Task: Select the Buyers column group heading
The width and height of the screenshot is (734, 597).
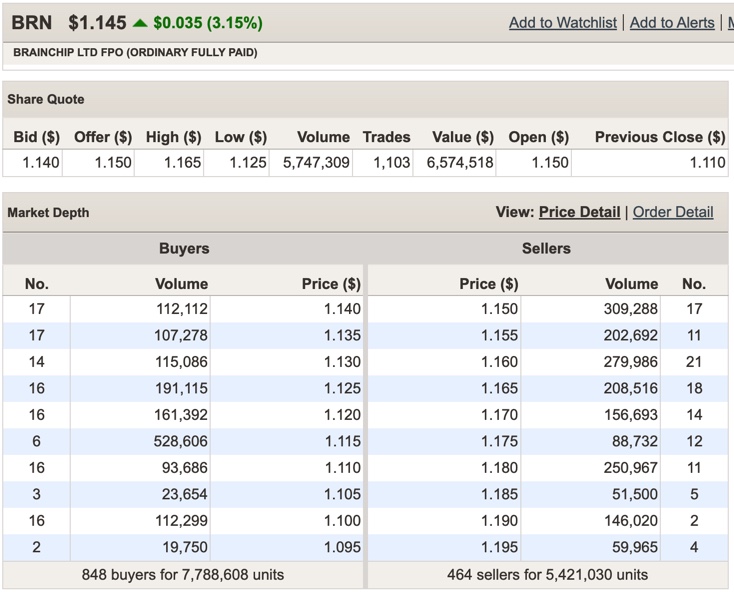Action: pyautogui.click(x=184, y=248)
